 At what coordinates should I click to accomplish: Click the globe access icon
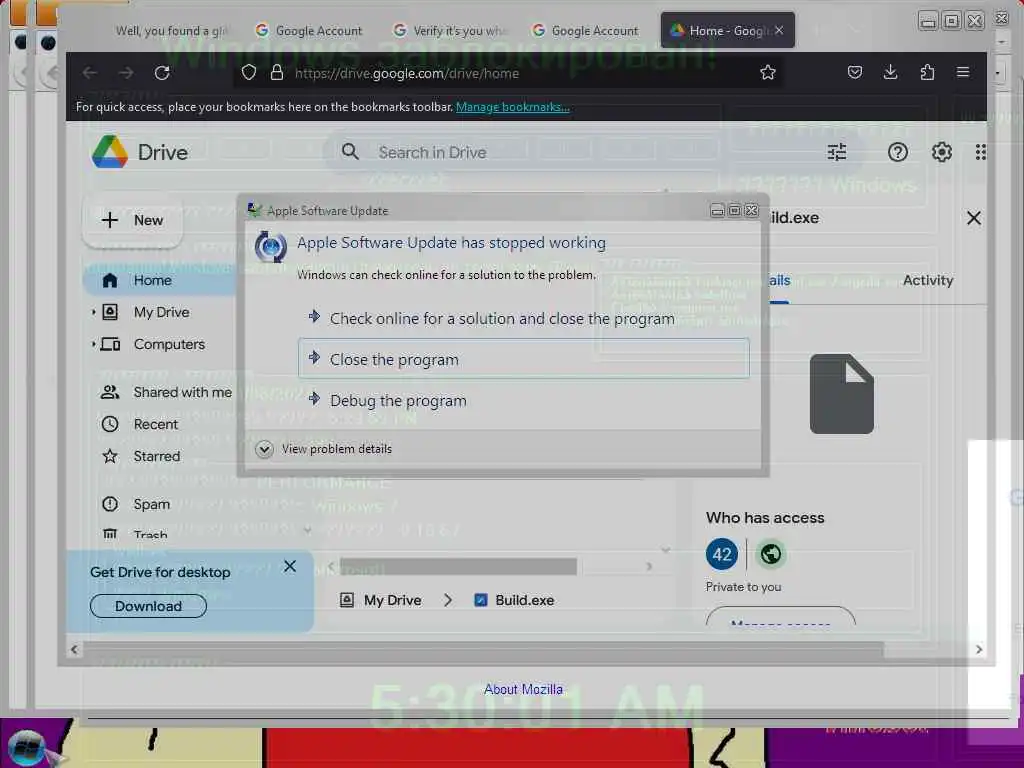771,554
